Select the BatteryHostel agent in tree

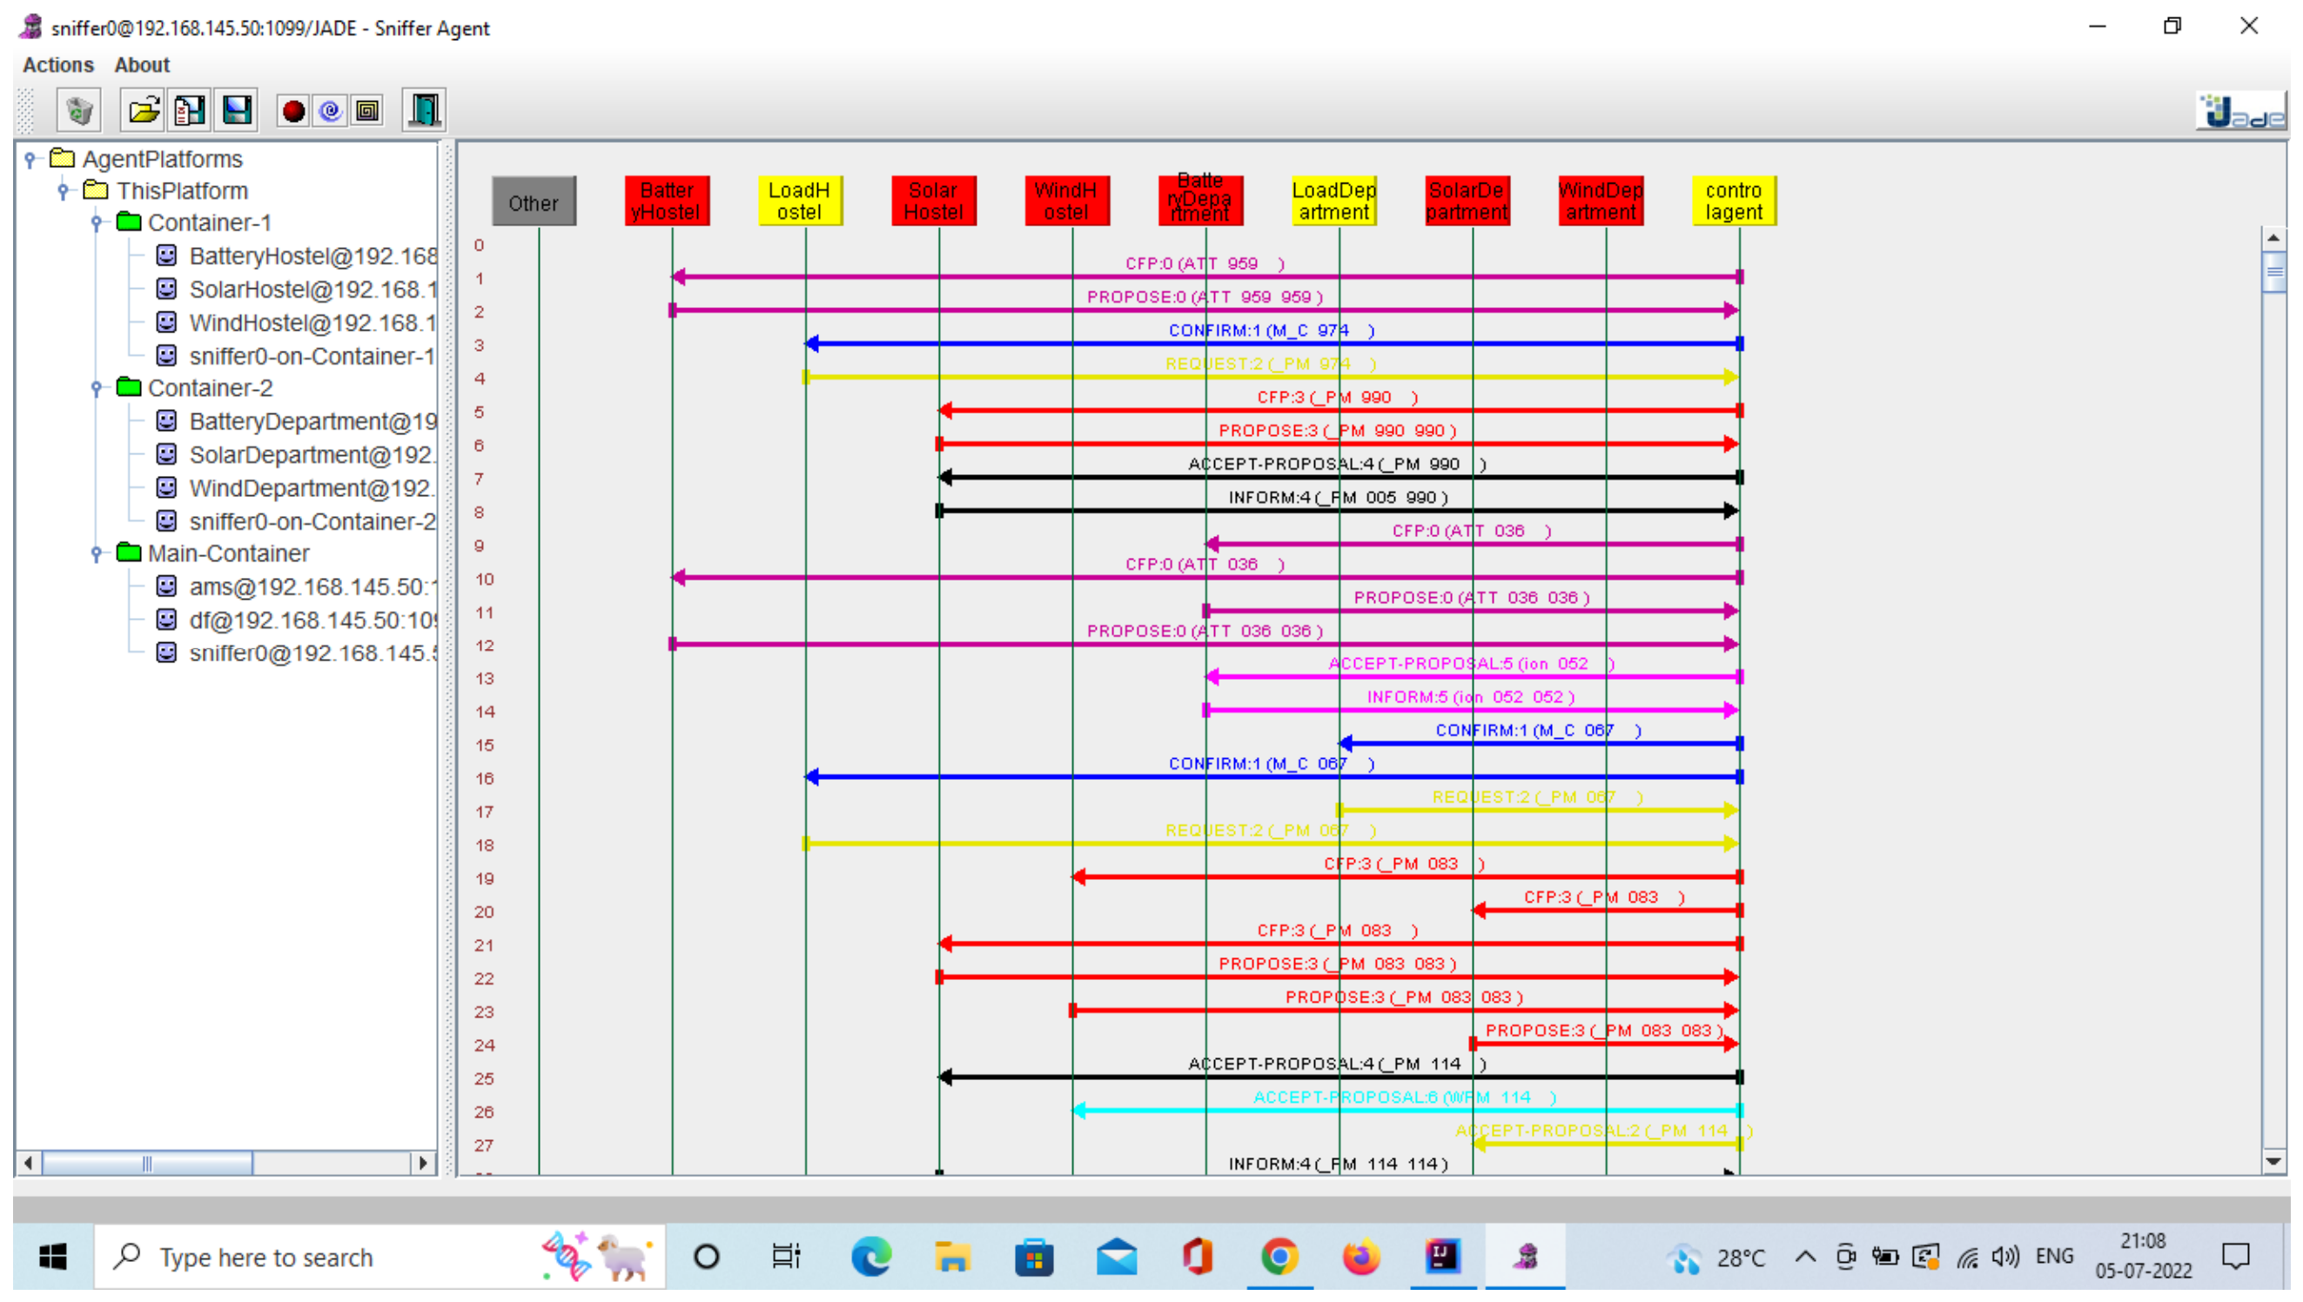pyautogui.click(x=312, y=256)
